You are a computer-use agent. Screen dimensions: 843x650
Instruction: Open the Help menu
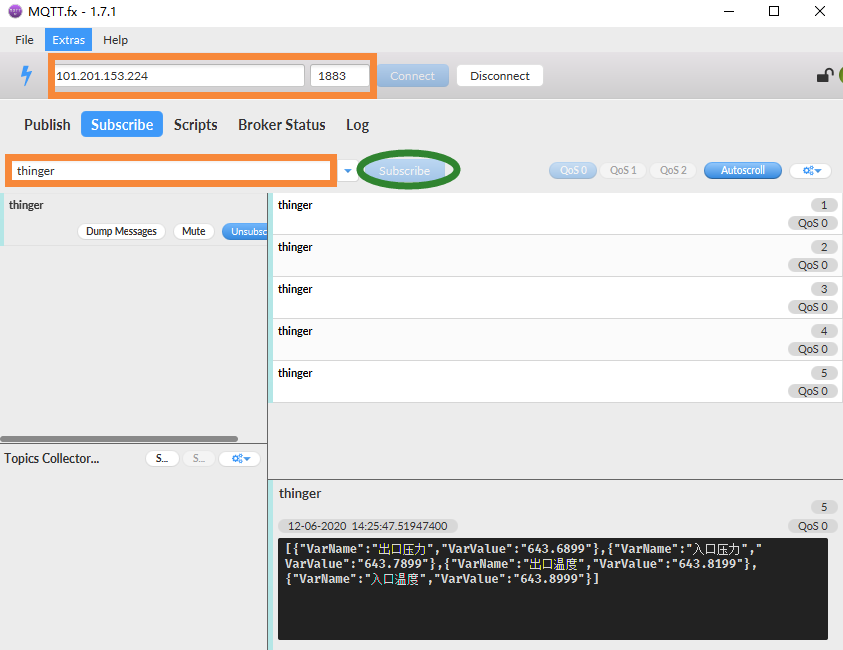pos(116,40)
